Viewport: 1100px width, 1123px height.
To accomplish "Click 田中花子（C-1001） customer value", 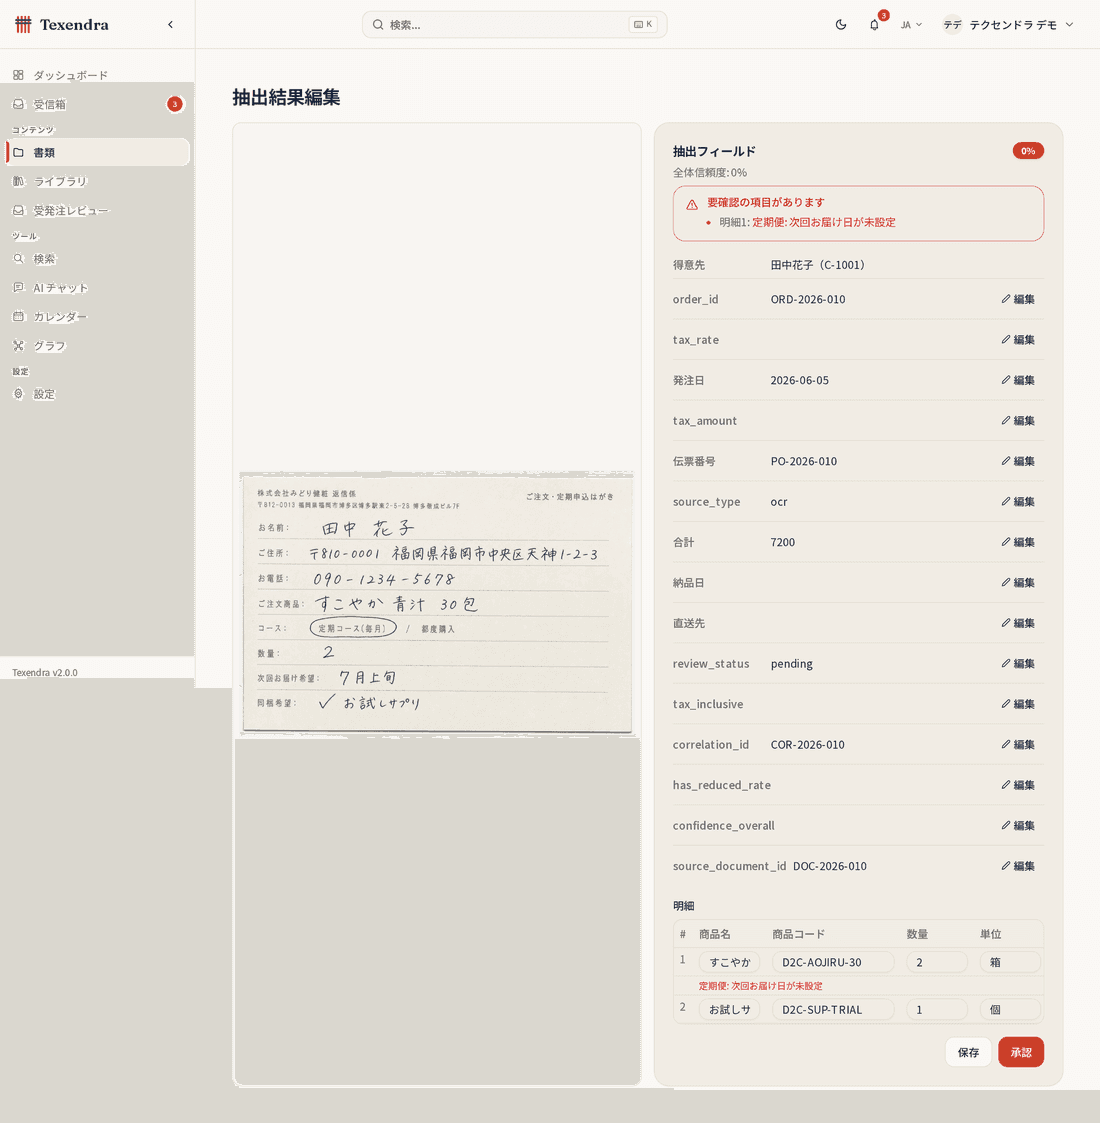I will coord(820,265).
